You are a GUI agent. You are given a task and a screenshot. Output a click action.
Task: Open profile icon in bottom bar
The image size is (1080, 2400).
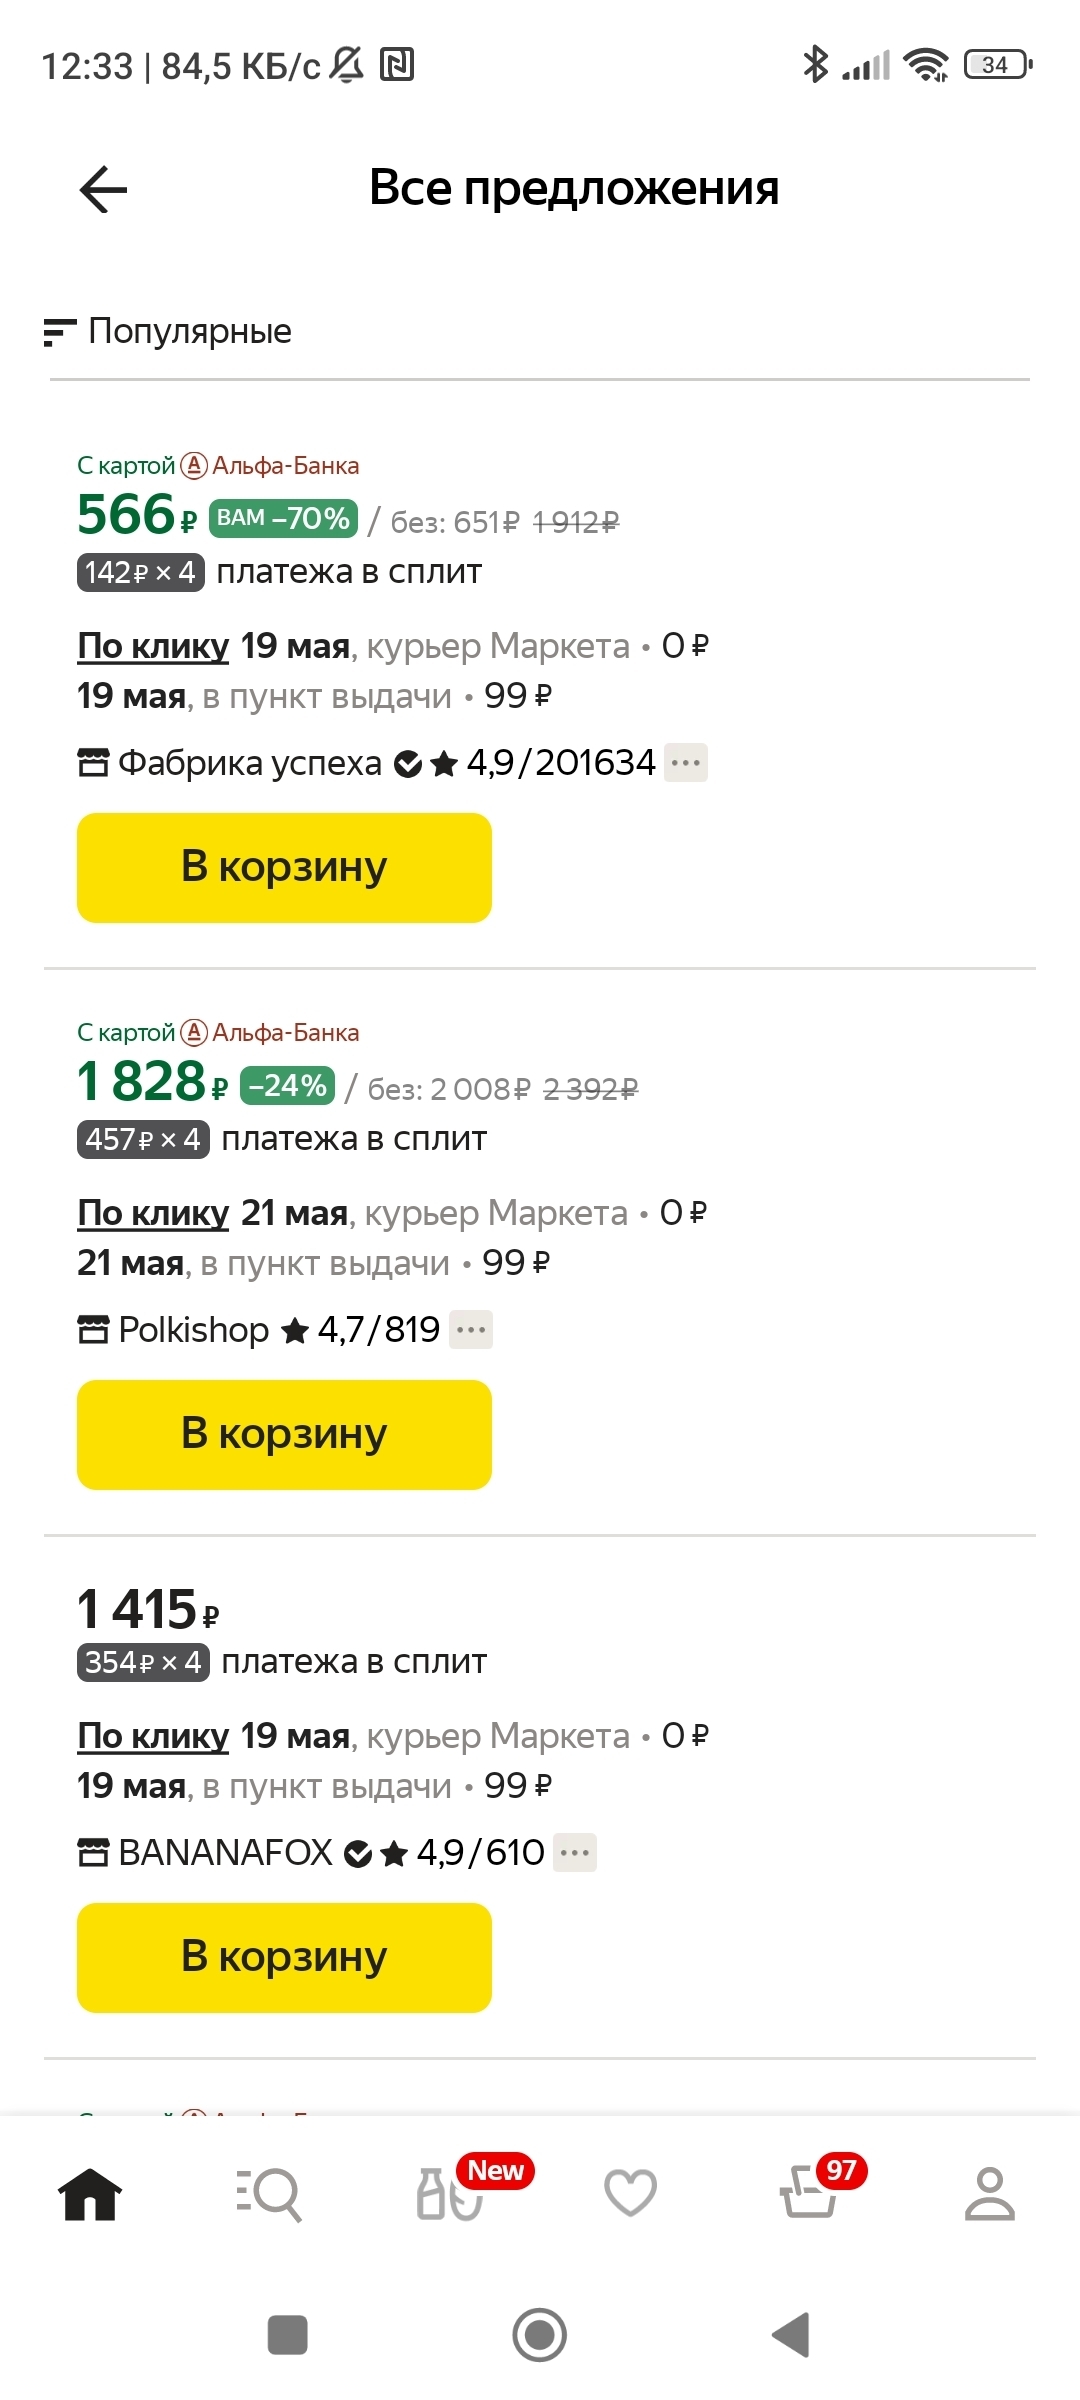pos(989,2194)
